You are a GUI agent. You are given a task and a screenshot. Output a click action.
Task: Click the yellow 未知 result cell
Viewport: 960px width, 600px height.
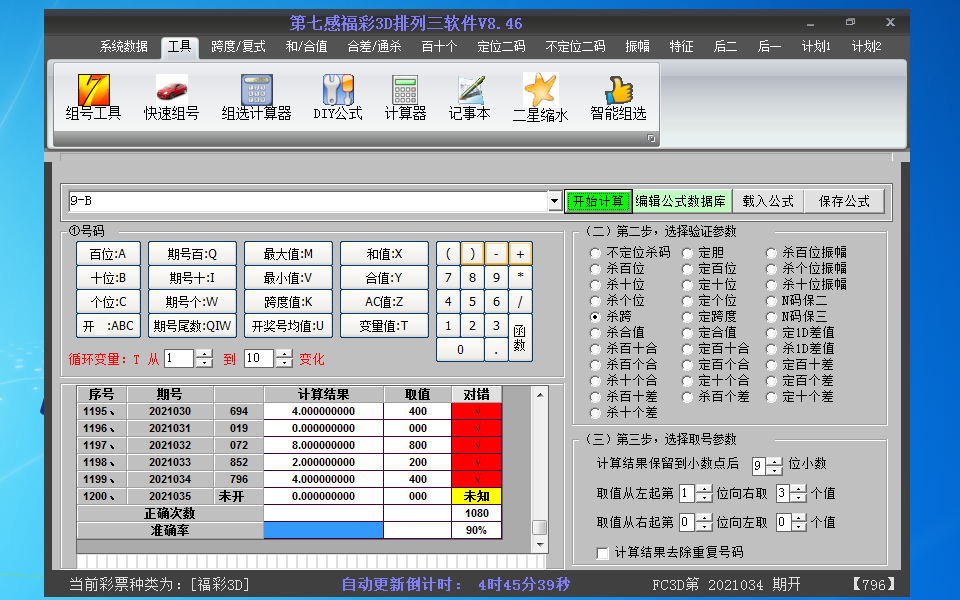pyautogui.click(x=476, y=496)
